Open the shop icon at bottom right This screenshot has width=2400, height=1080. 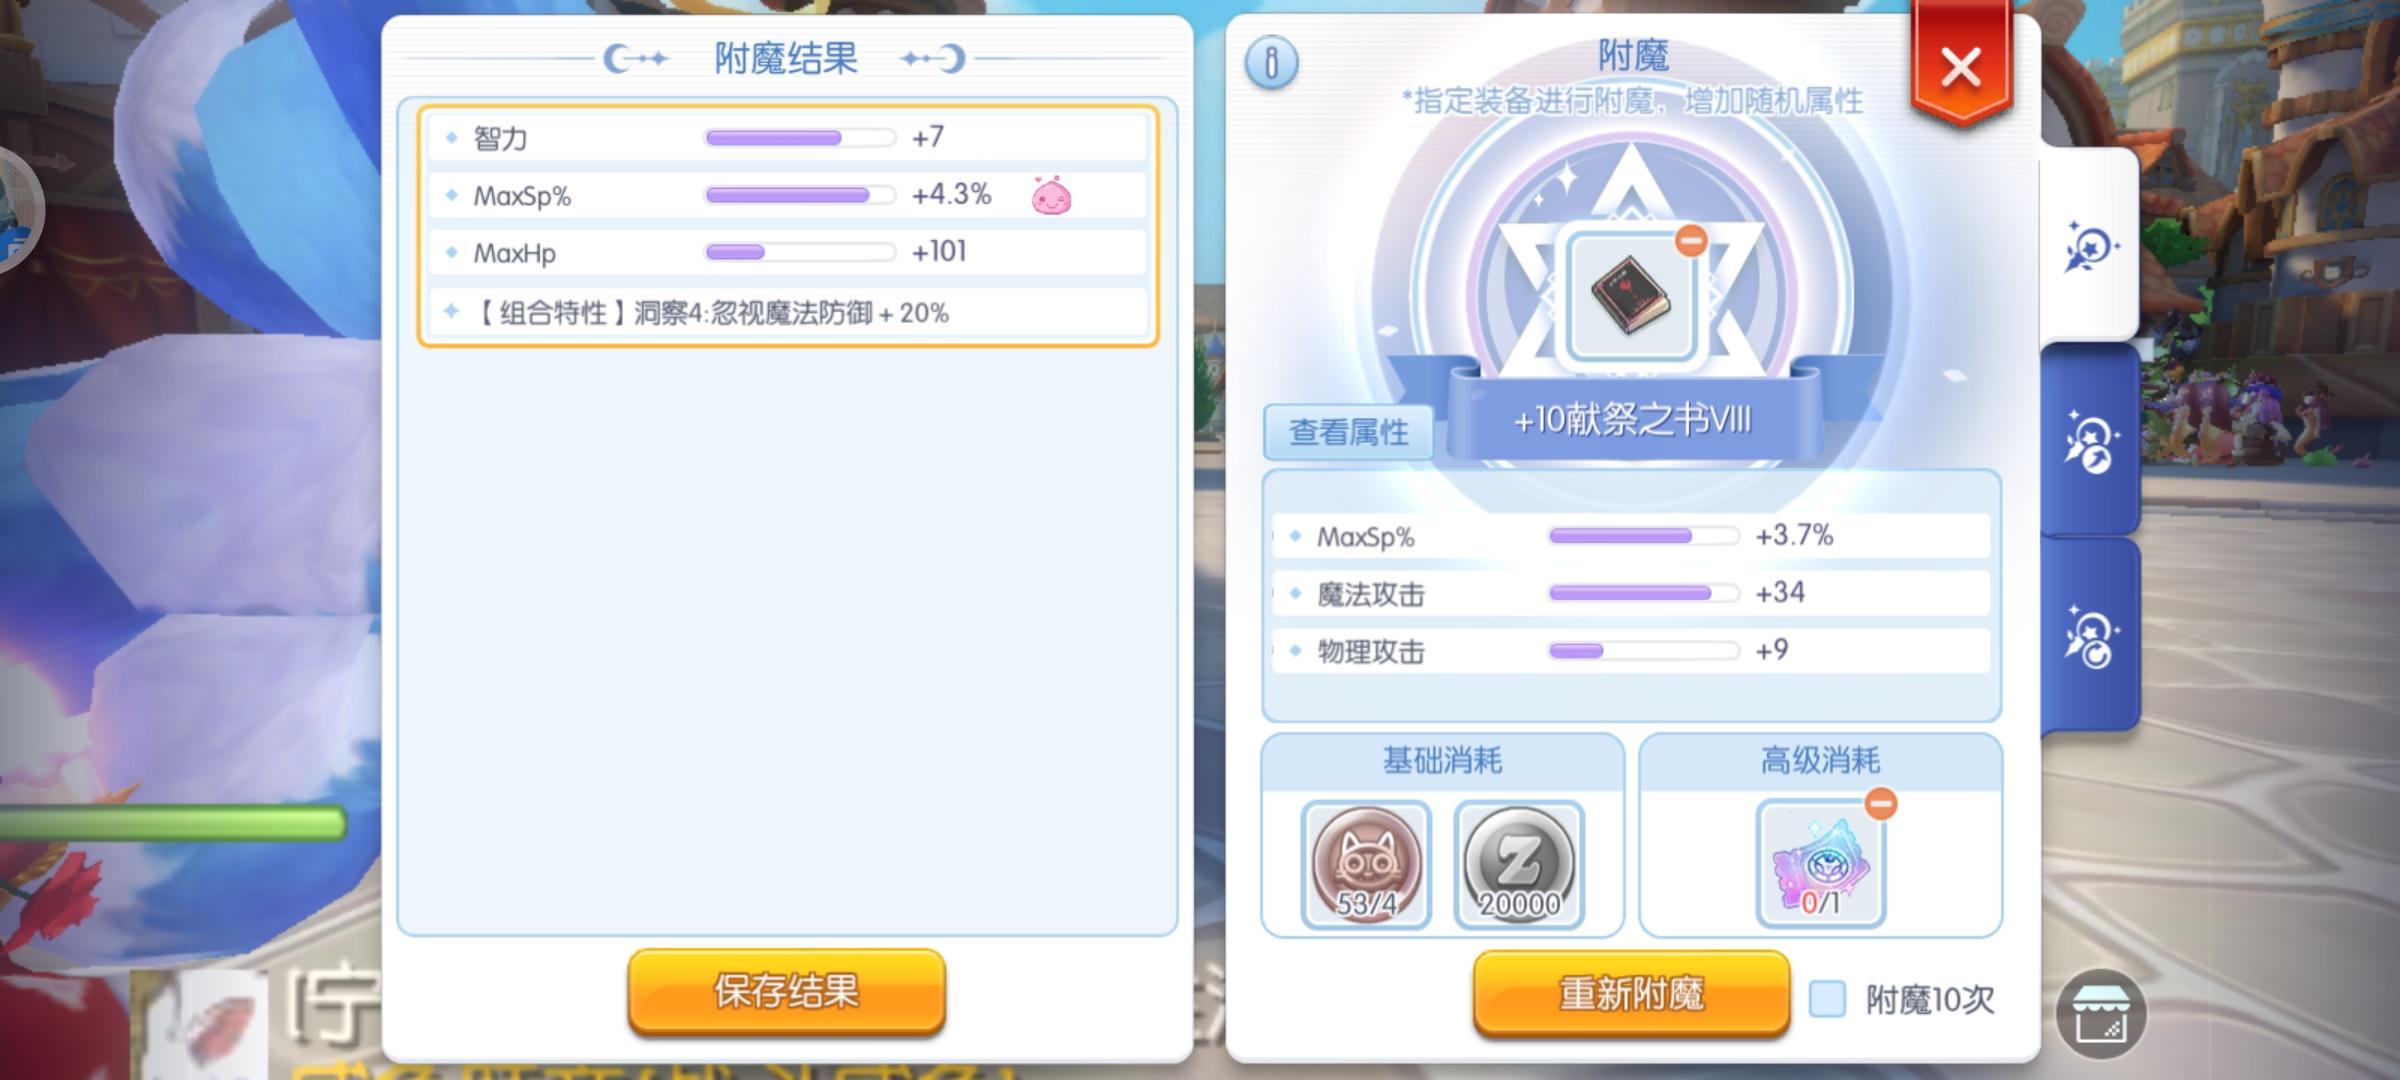click(x=2101, y=1014)
